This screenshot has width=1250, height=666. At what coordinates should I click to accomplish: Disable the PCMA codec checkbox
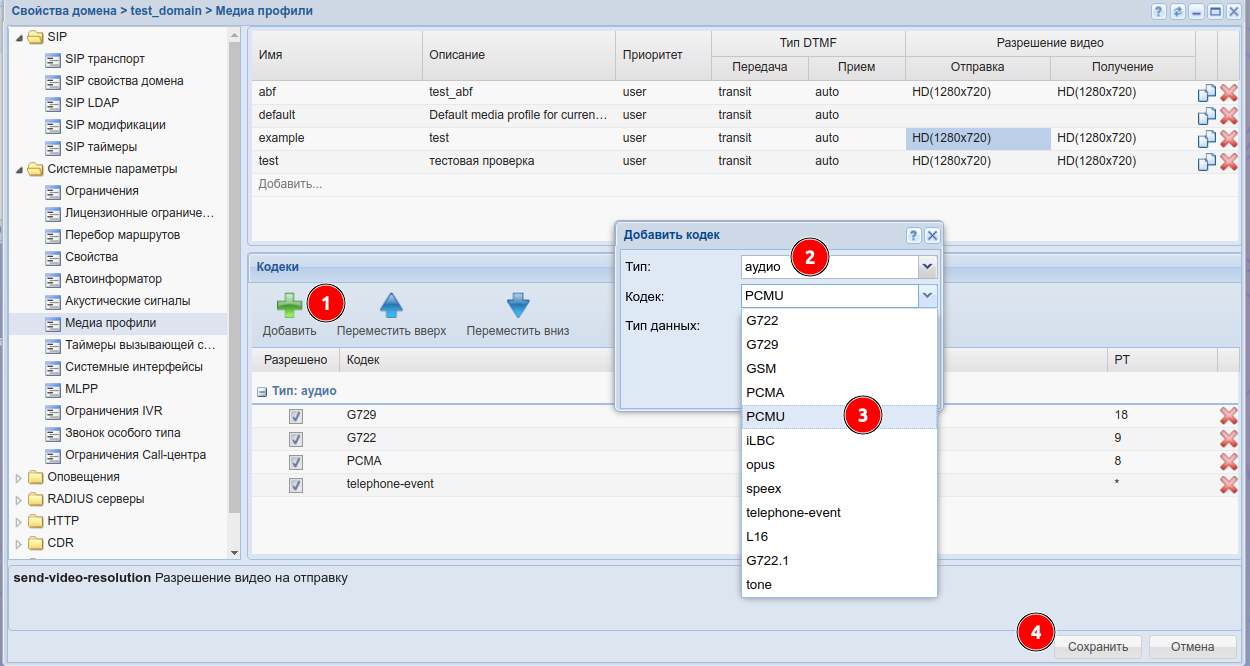tap(296, 462)
